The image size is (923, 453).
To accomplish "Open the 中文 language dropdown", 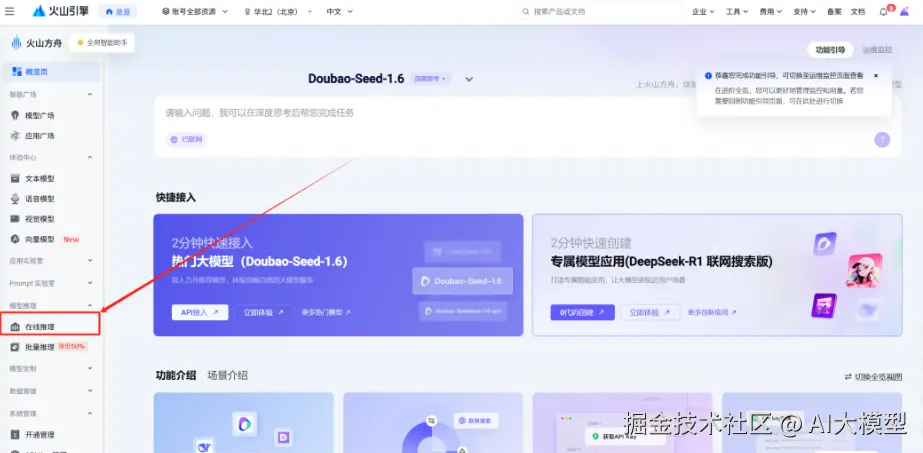I will coord(340,11).
